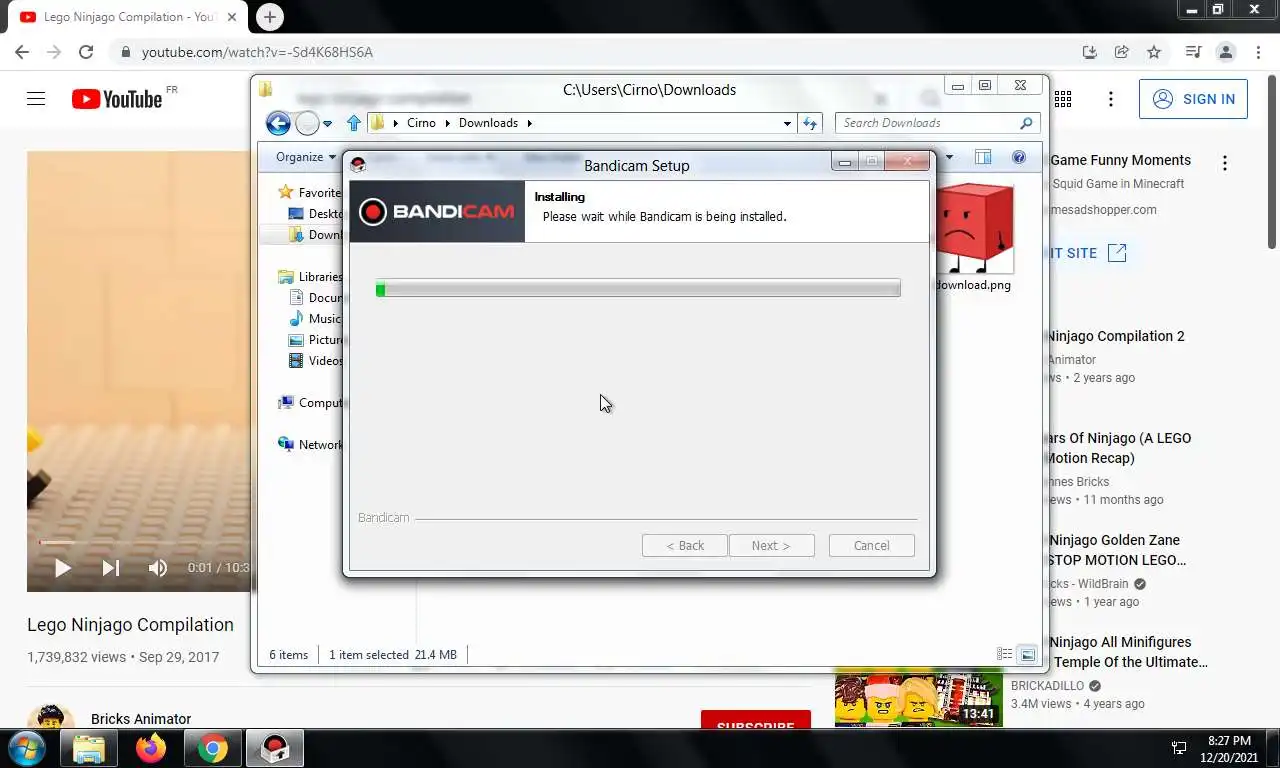
Task: Refresh Explorer folder view
Action: (810, 123)
